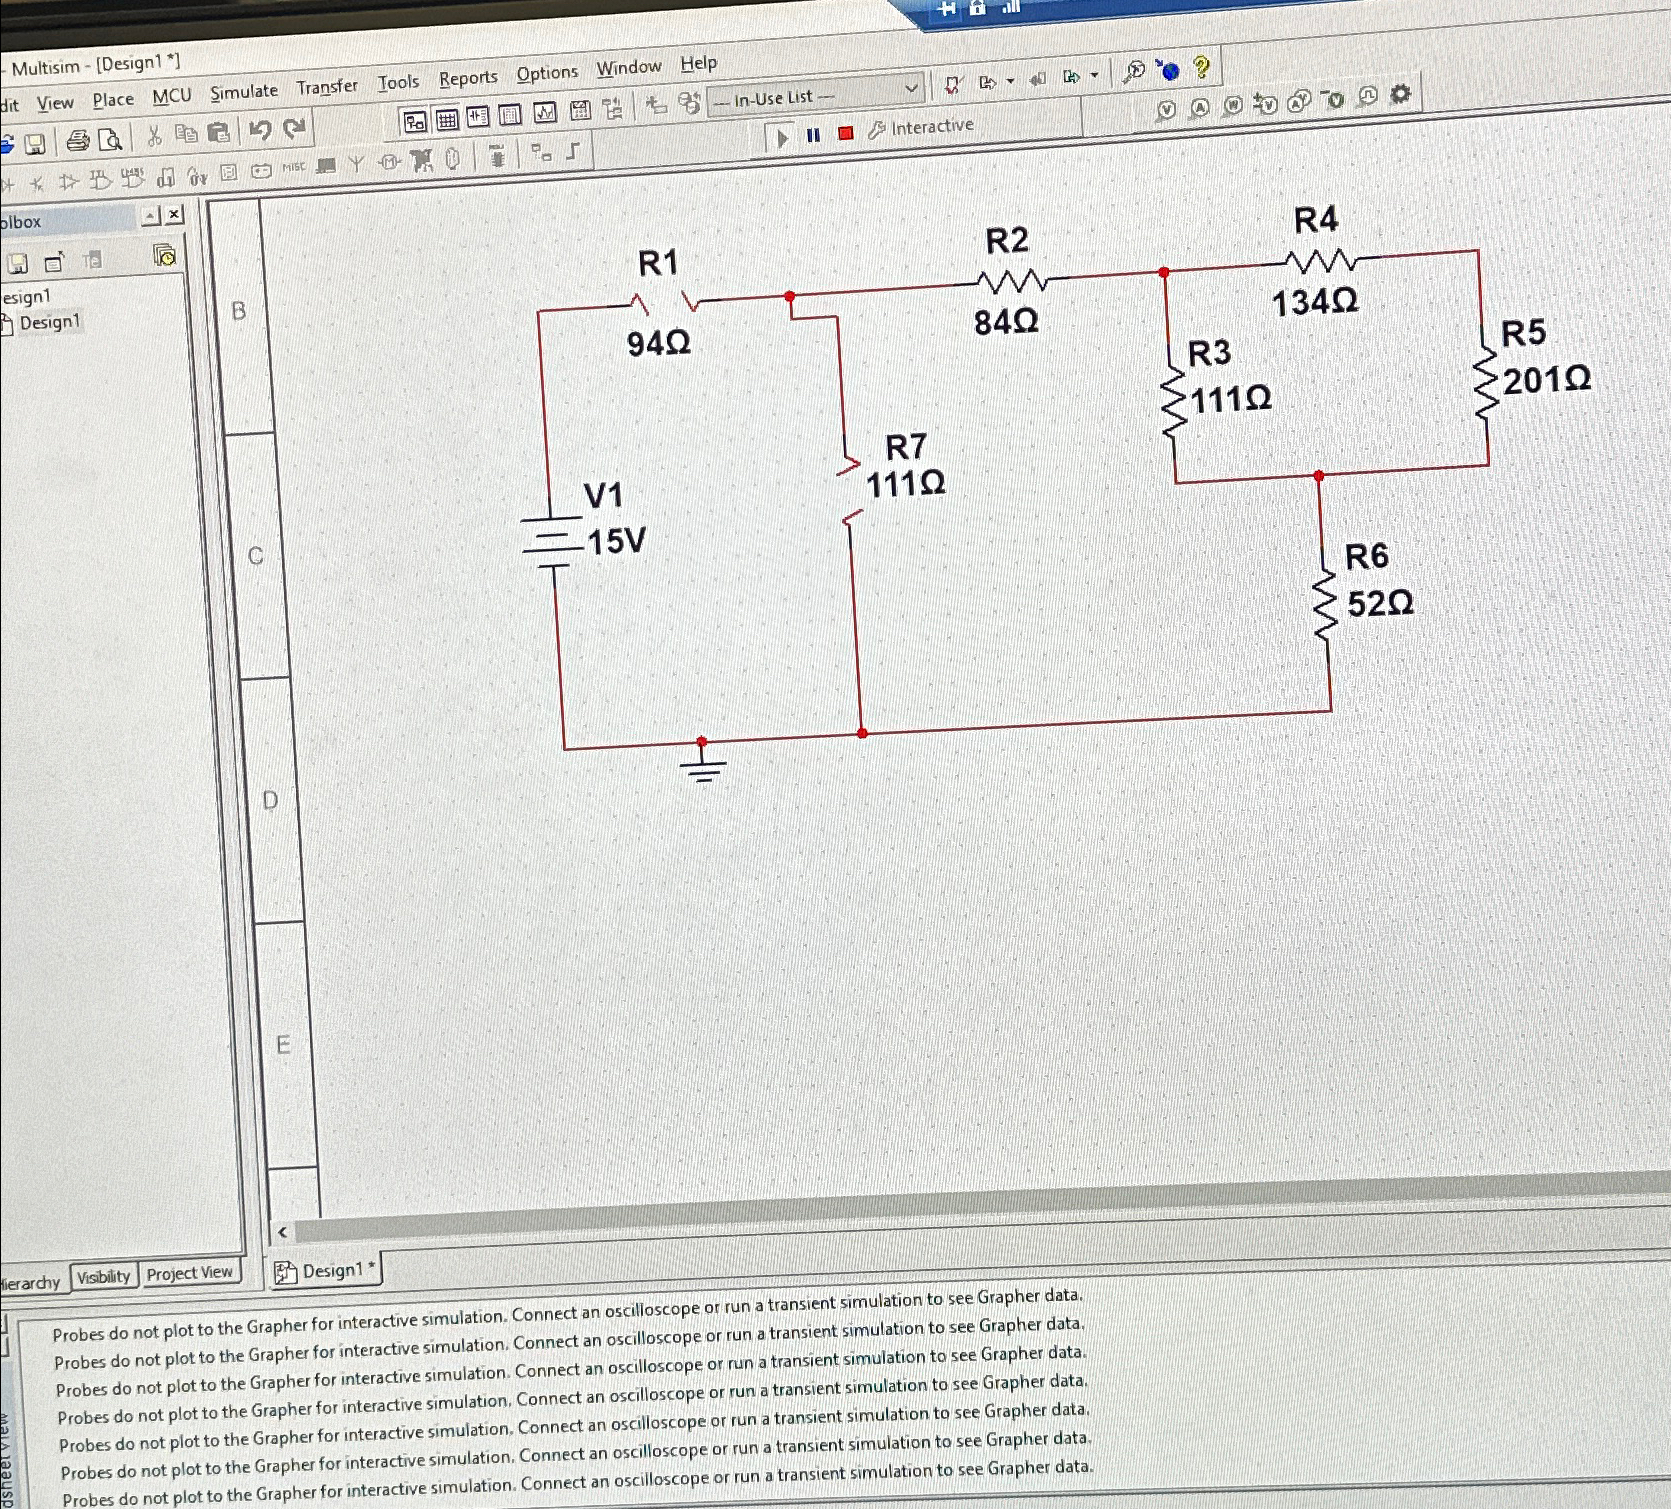1671x1509 pixels.
Task: Open the globe educational website icon
Action: pyautogui.click(x=1168, y=70)
